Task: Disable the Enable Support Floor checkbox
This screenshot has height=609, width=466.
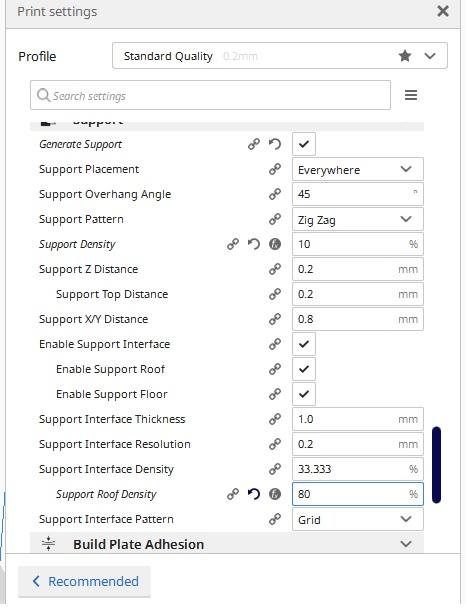Action: pos(304,394)
